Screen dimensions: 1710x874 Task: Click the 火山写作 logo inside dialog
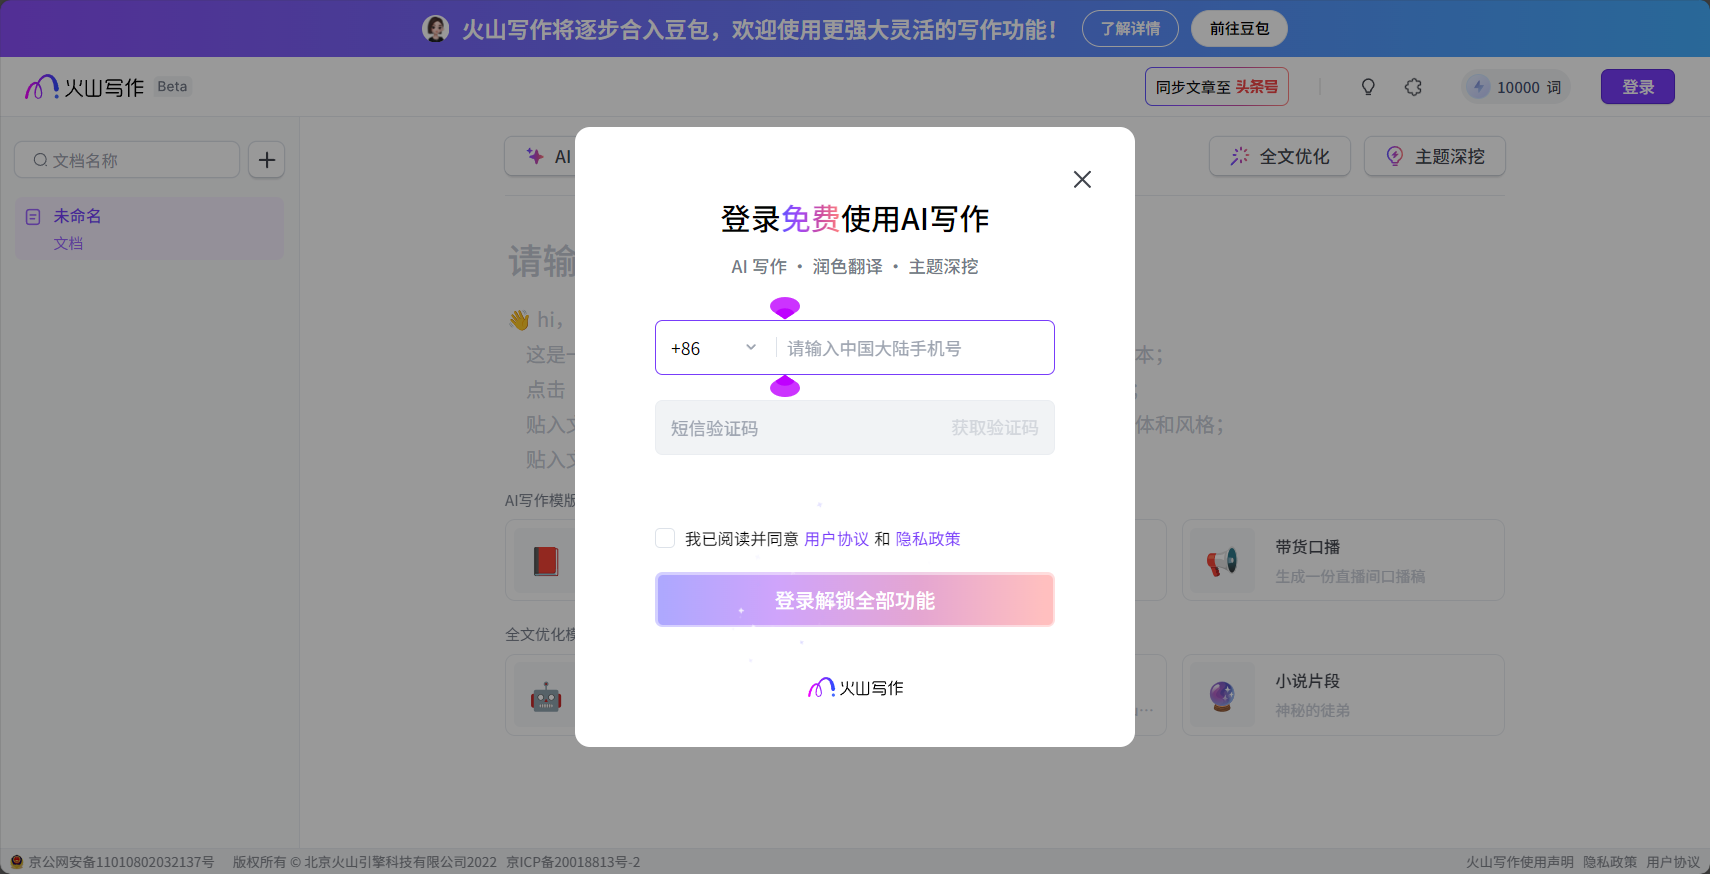[855, 688]
